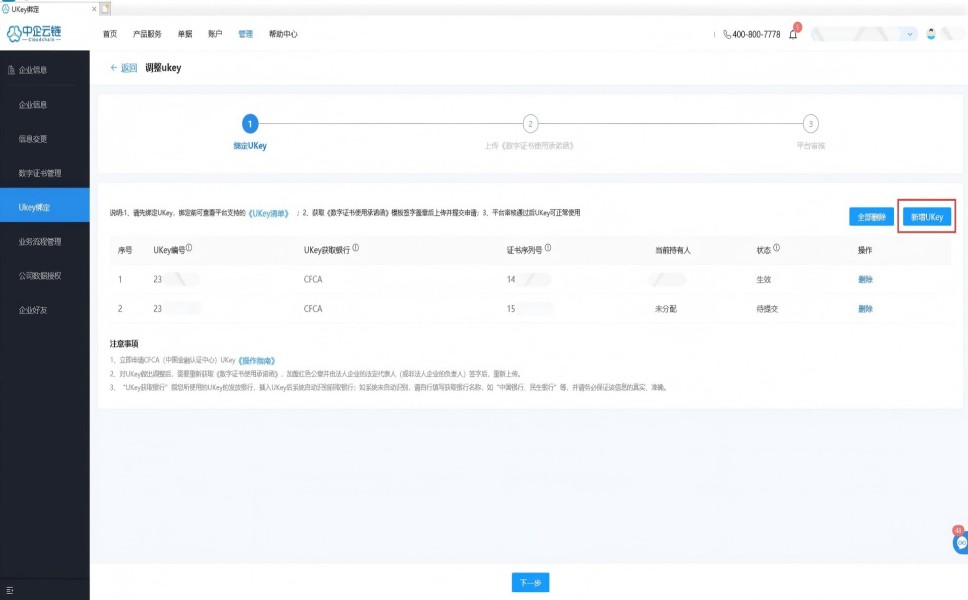Open 产品服务 in top navigation
Screen dimensions: 968x600
pos(147,34)
